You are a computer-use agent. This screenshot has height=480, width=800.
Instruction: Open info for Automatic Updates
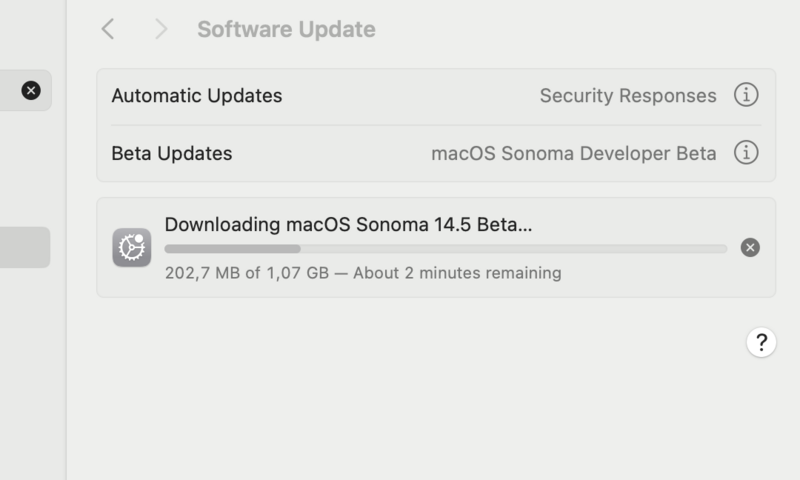pyautogui.click(x=746, y=96)
